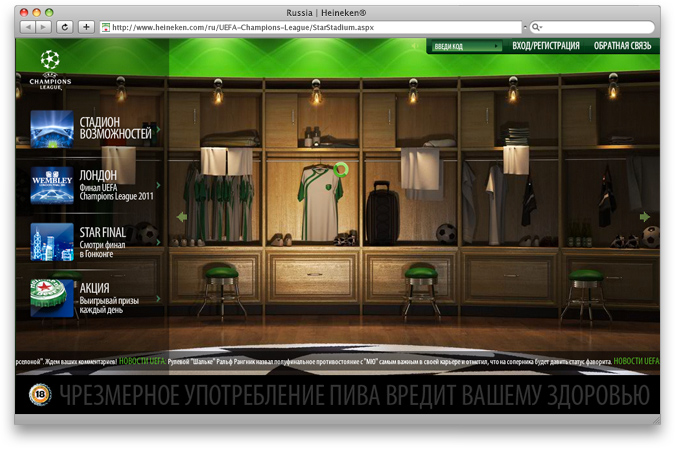Click the browser search field
The width and height of the screenshot is (675, 452).
pos(592,27)
